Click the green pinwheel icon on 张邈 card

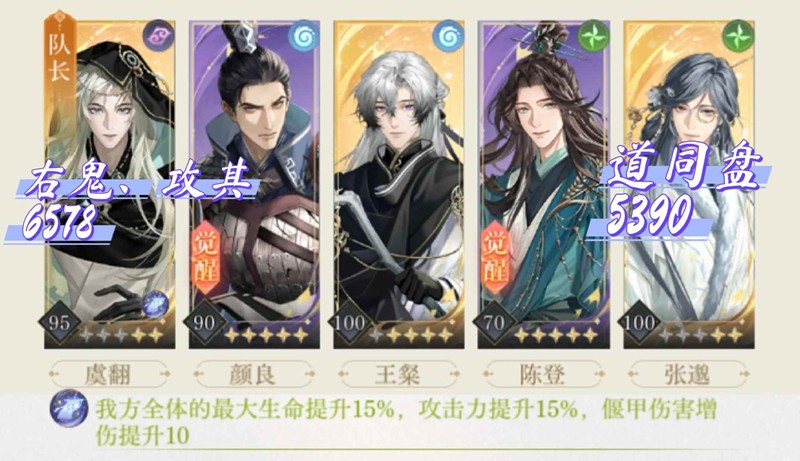click(738, 37)
